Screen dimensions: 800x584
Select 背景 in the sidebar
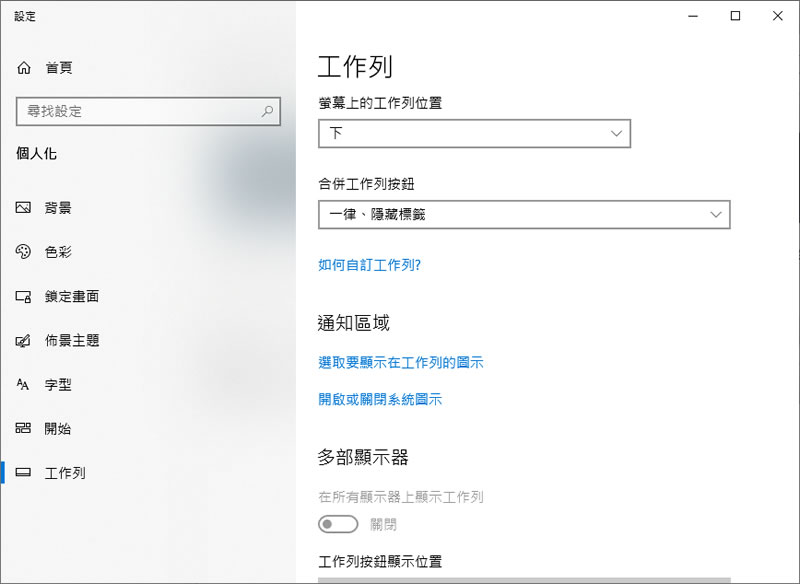(58, 208)
